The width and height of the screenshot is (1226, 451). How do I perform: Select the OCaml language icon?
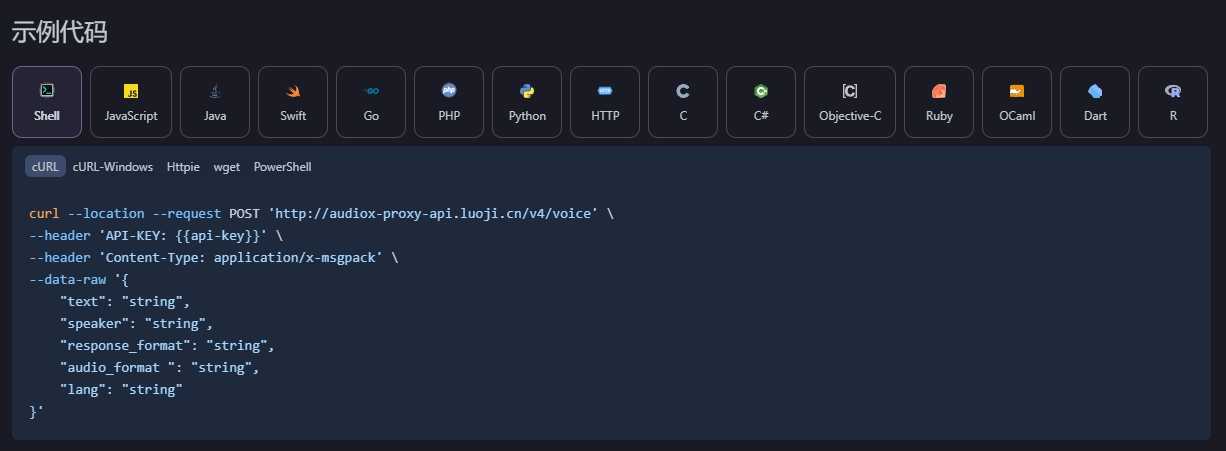[x=1017, y=91]
